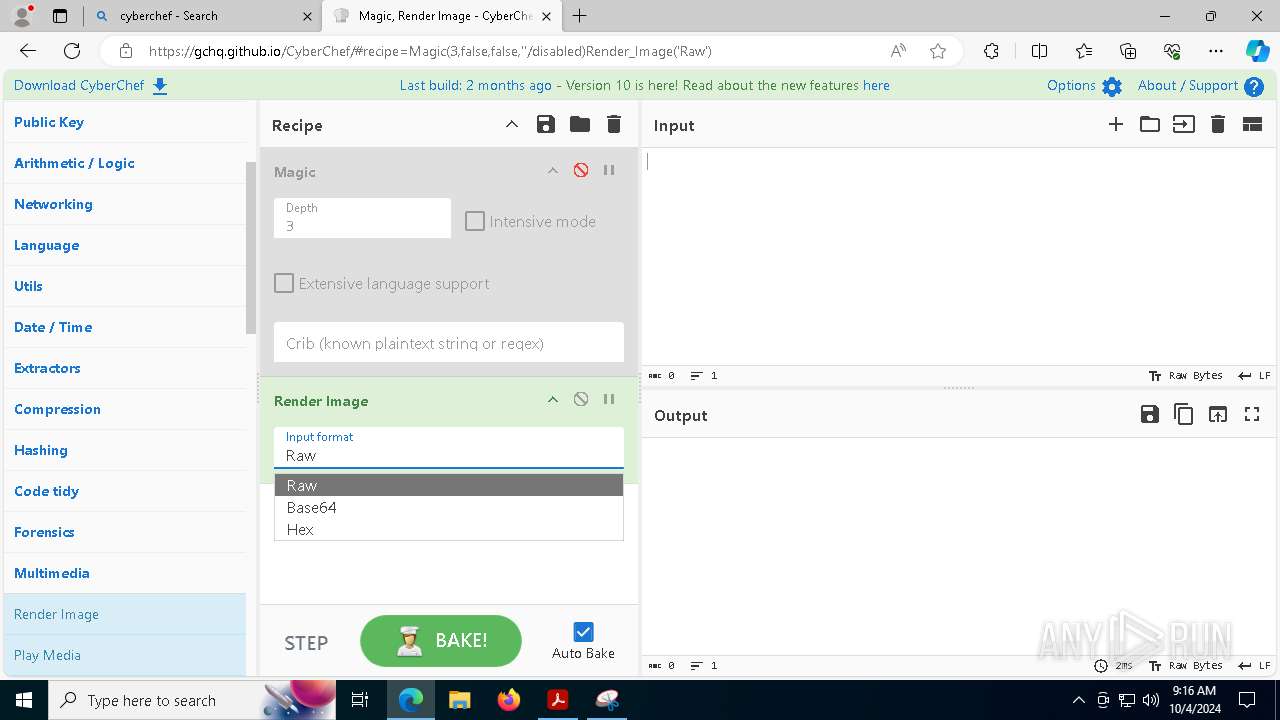Open Firefox from the taskbar

[x=509, y=700]
